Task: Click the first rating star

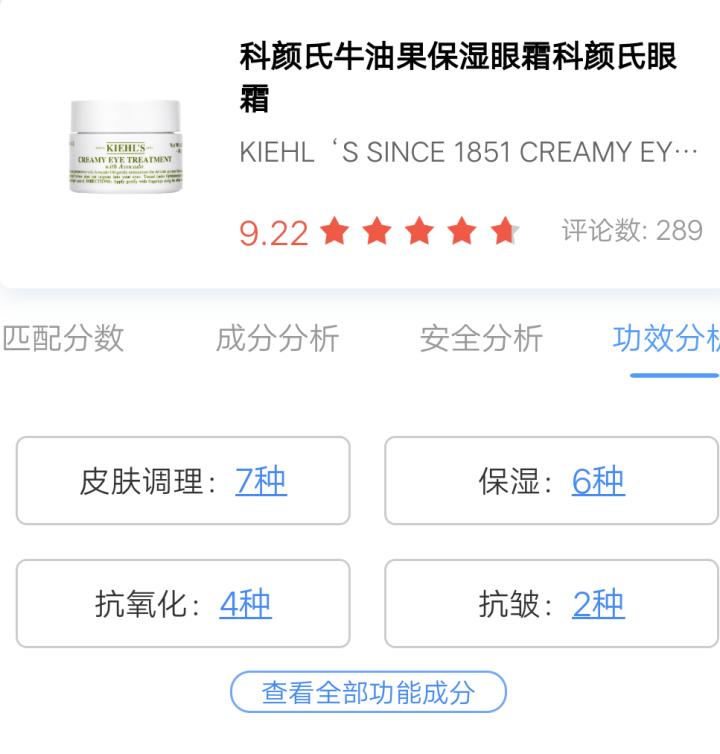Action: click(x=334, y=231)
